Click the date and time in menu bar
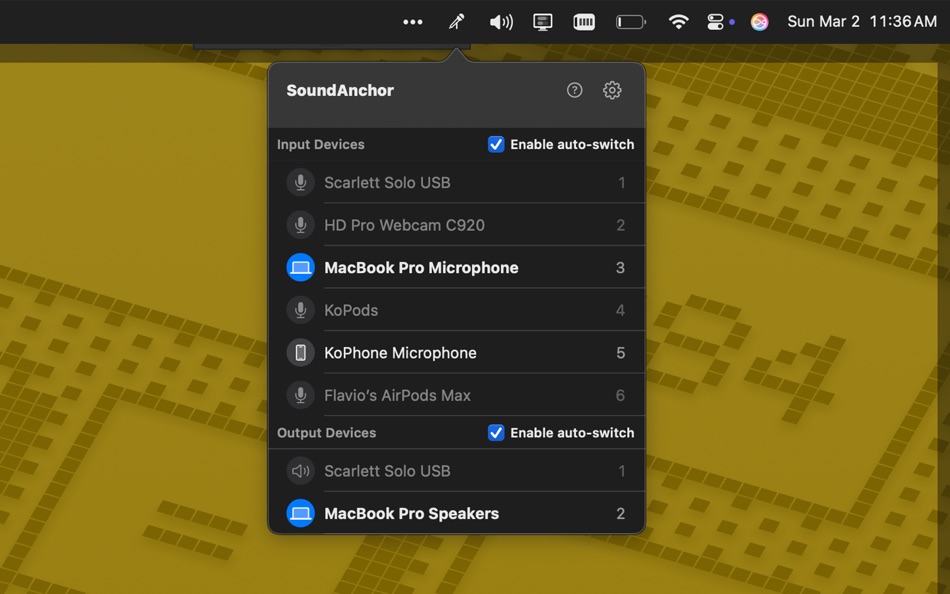 [862, 22]
